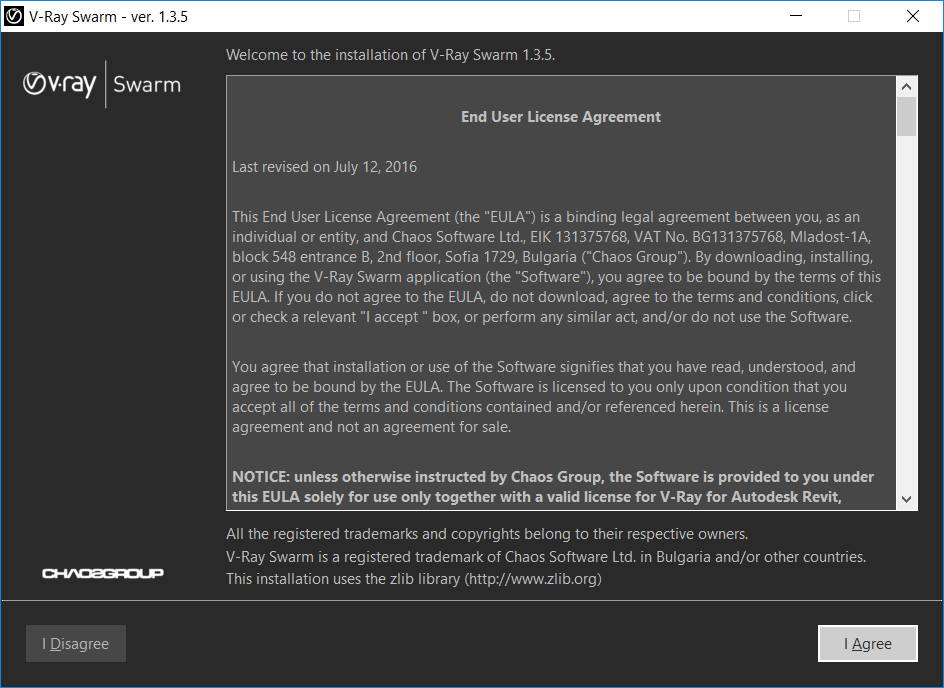This screenshot has width=944, height=688.
Task: Click the I Agree button
Action: tap(868, 643)
